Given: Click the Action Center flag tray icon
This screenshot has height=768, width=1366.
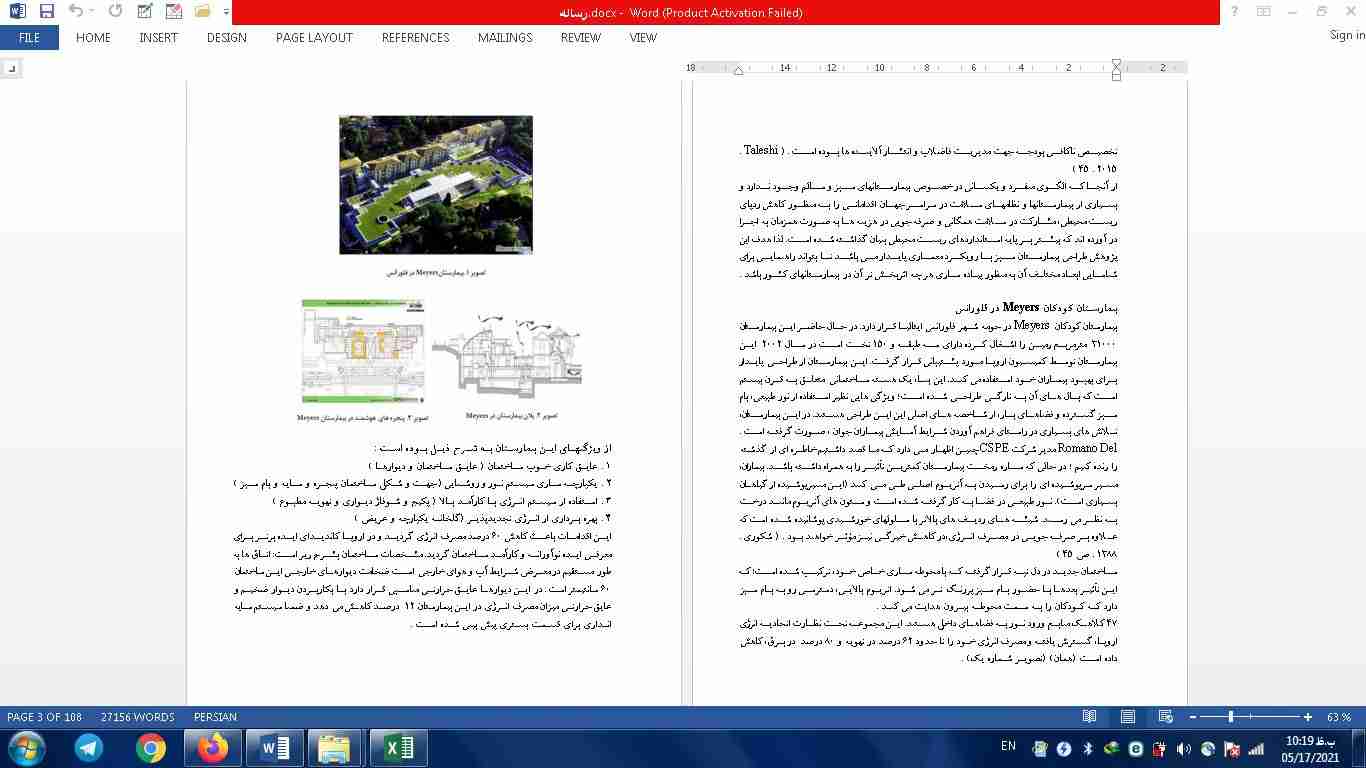Looking at the screenshot, I should 1232,749.
